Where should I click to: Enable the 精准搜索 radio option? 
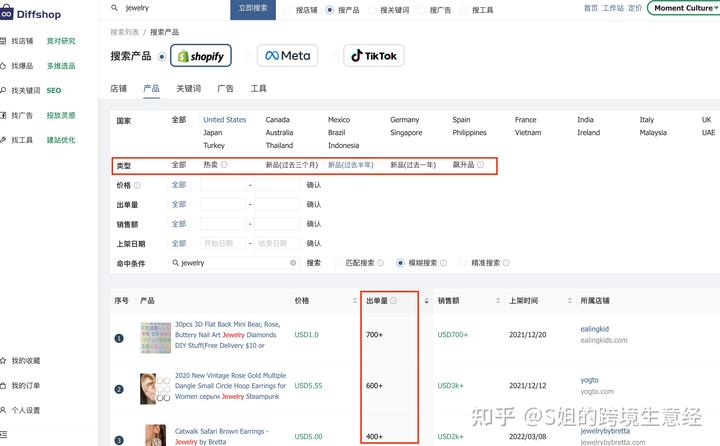point(463,263)
